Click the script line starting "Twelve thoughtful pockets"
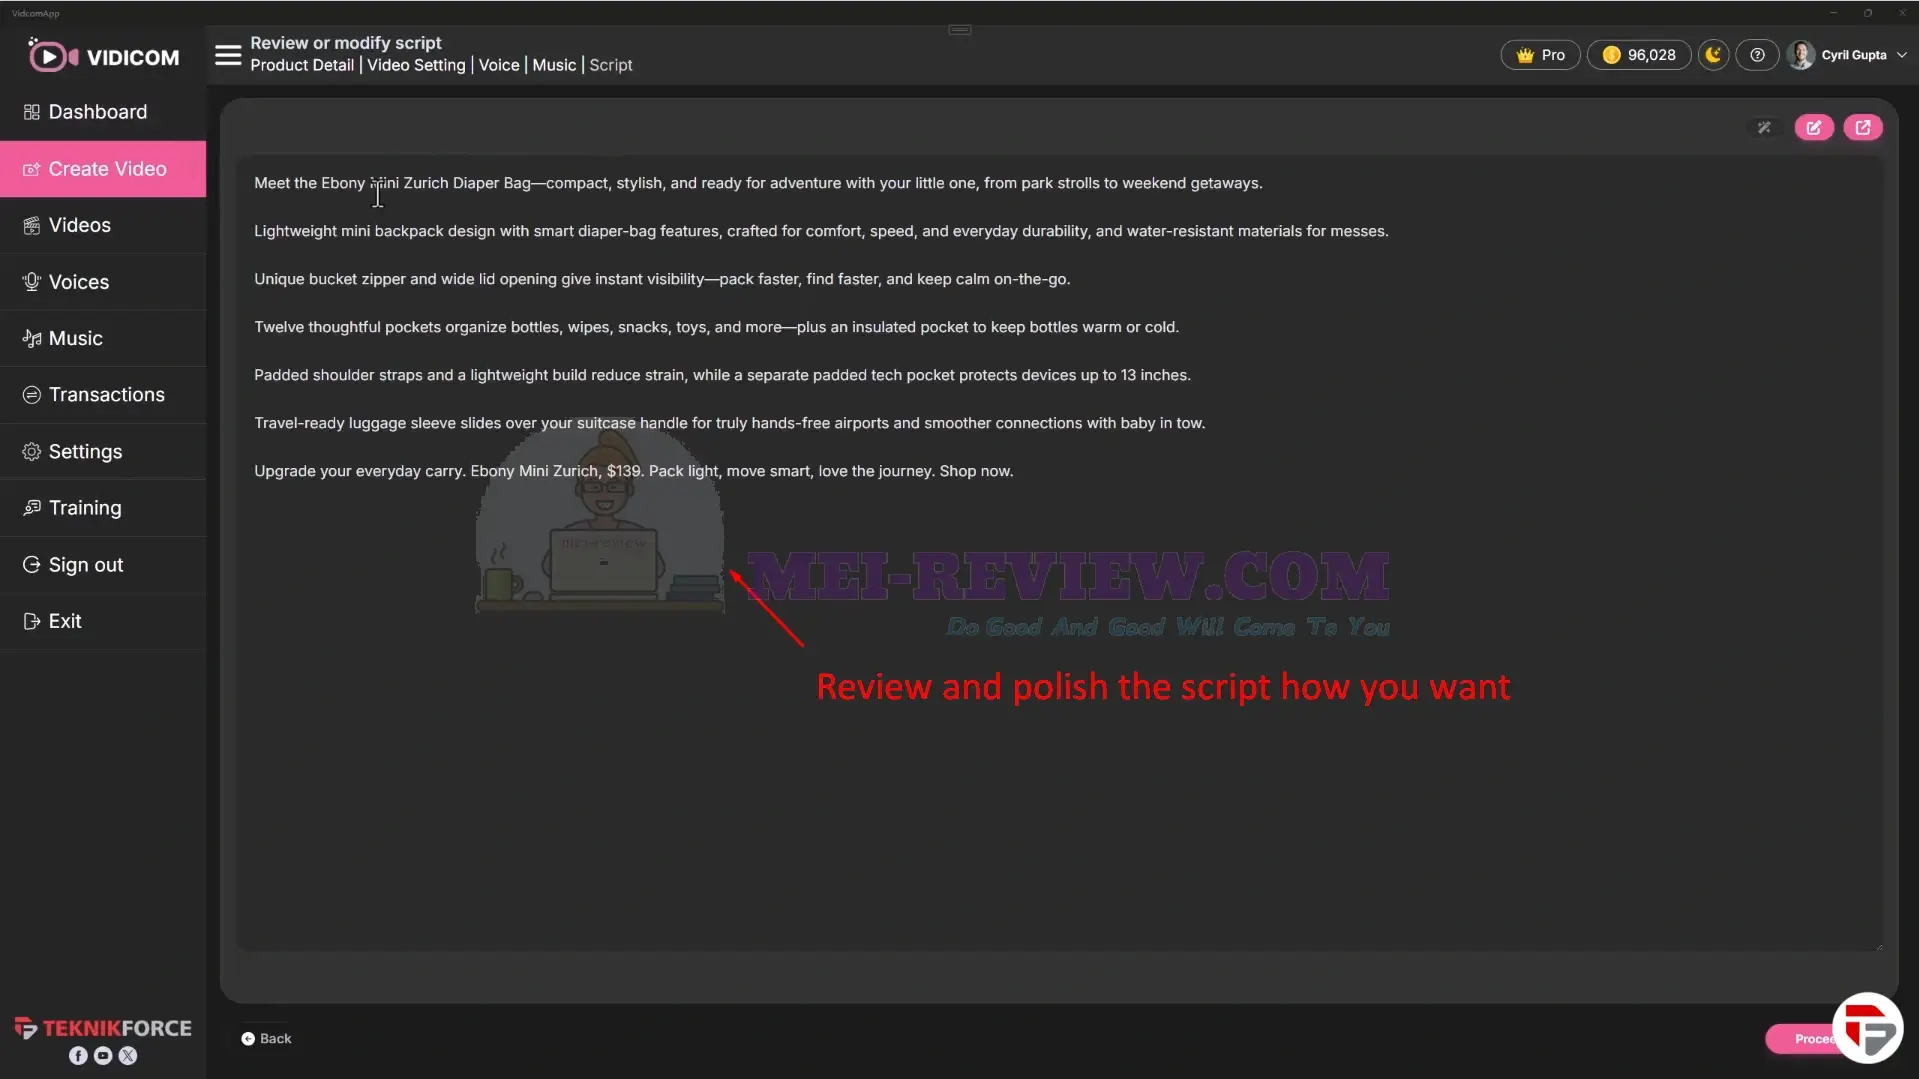Image resolution: width=1919 pixels, height=1079 pixels. tap(716, 327)
